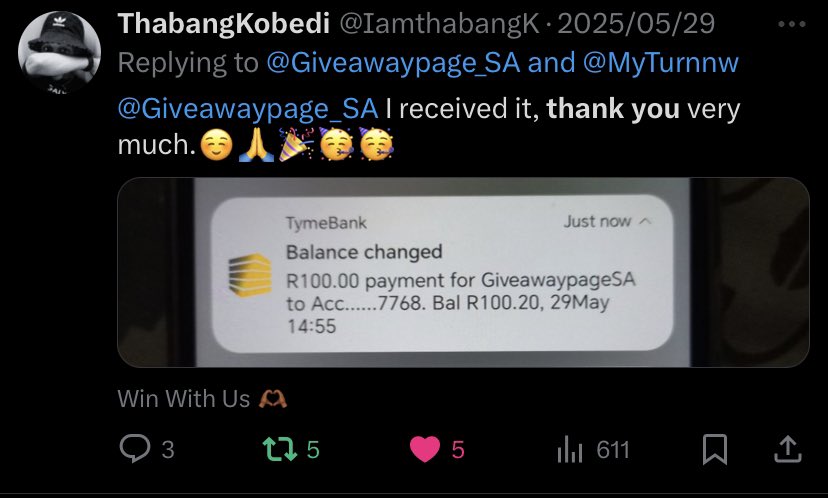
Task: Click the ThabangKobedi display name
Action: pyautogui.click(x=224, y=24)
